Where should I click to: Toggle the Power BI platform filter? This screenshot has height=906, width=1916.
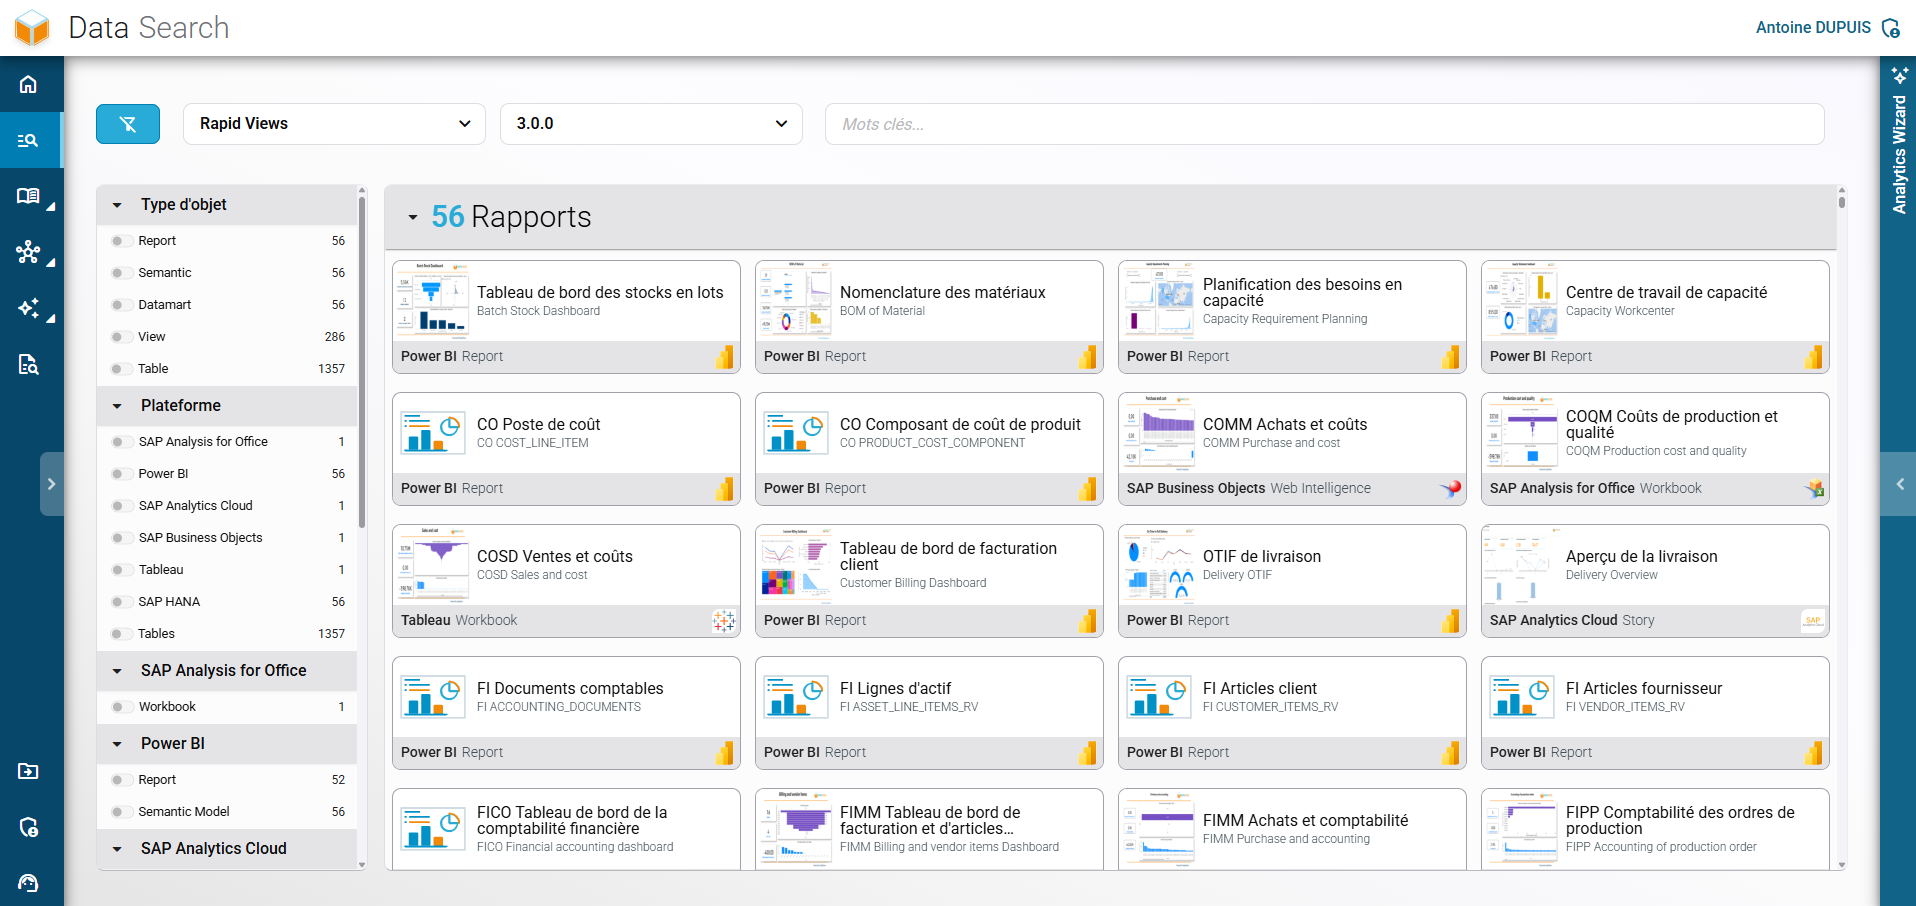pos(122,474)
